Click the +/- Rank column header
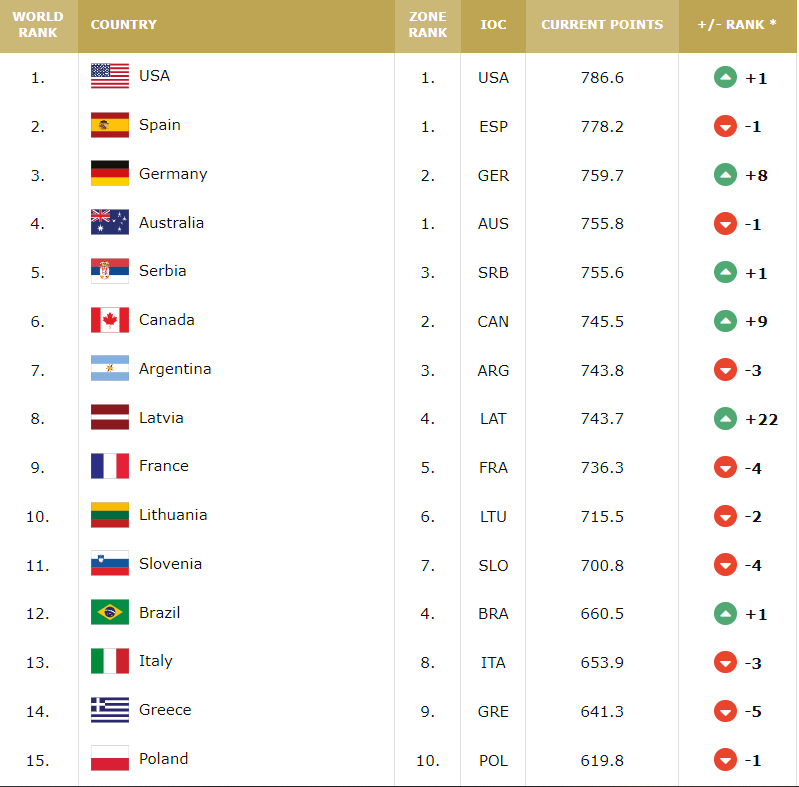Image resolution: width=799 pixels, height=787 pixels. [738, 25]
